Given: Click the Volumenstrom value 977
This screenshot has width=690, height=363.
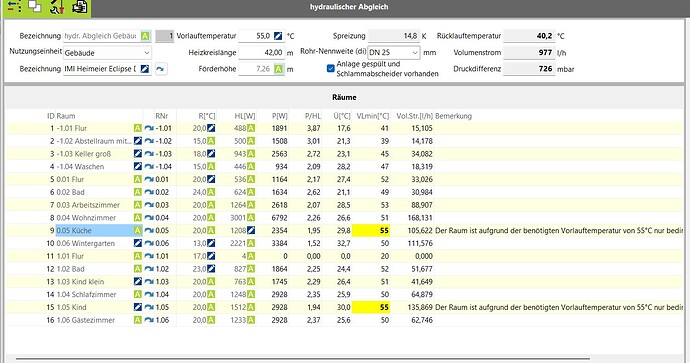Looking at the screenshot, I should click(x=529, y=53).
